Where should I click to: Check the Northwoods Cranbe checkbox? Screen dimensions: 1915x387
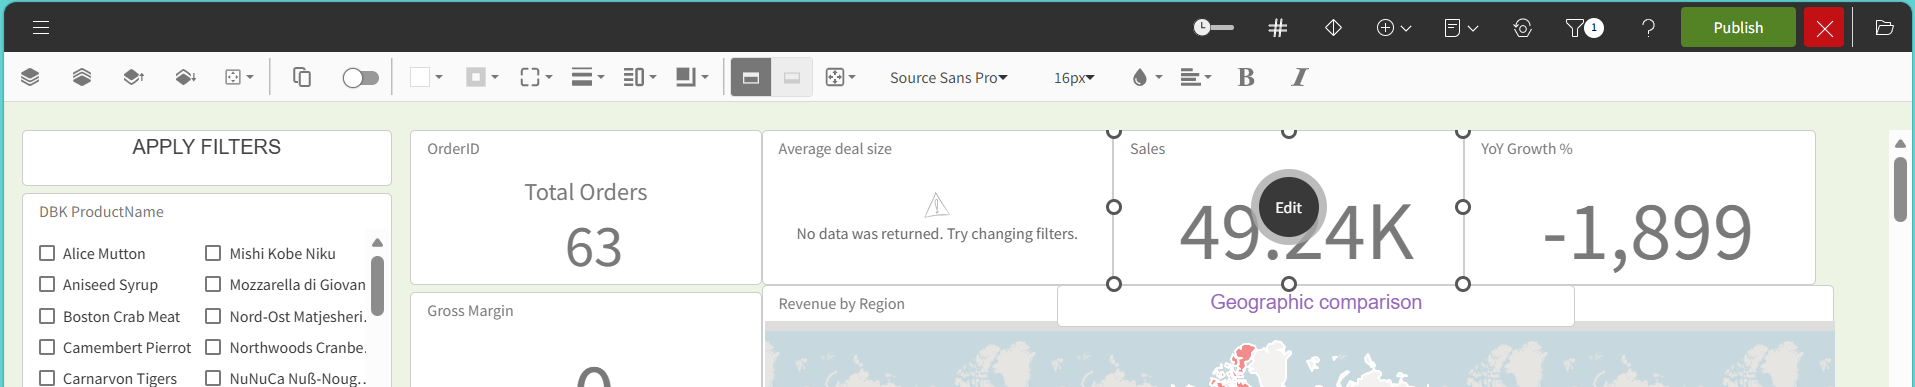pos(213,347)
